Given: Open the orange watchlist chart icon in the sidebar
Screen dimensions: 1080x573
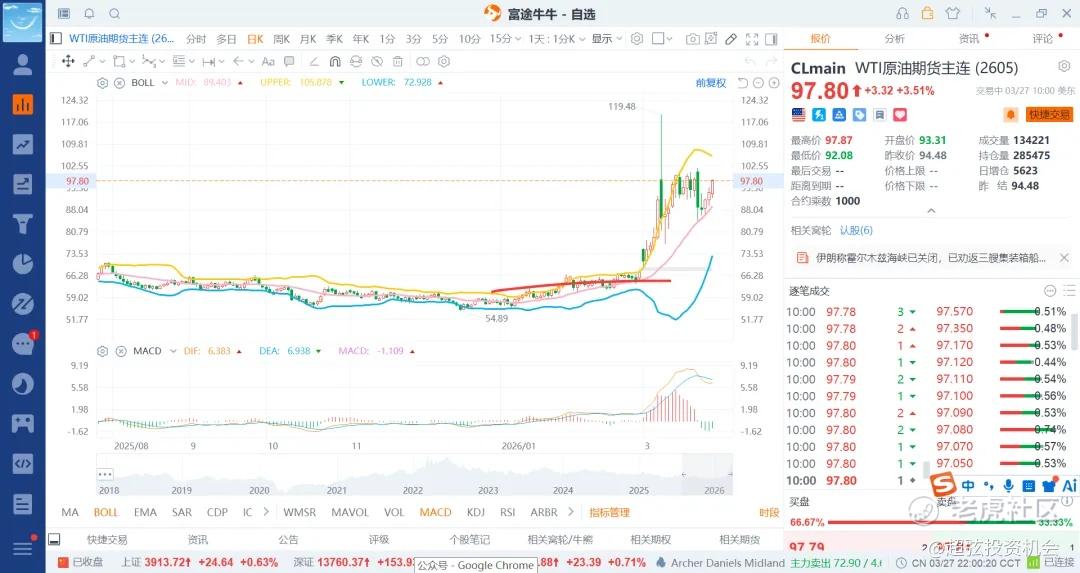Looking at the screenshot, I should [x=23, y=105].
